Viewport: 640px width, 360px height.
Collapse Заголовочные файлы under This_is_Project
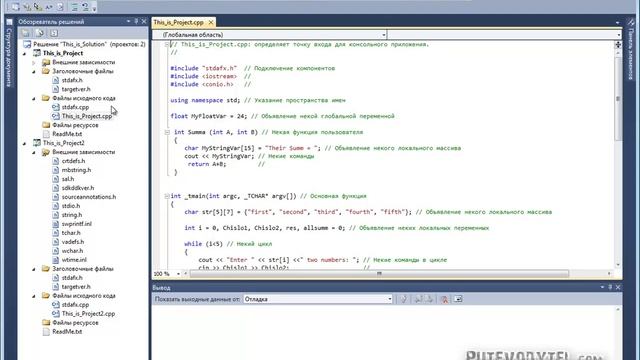point(34,71)
